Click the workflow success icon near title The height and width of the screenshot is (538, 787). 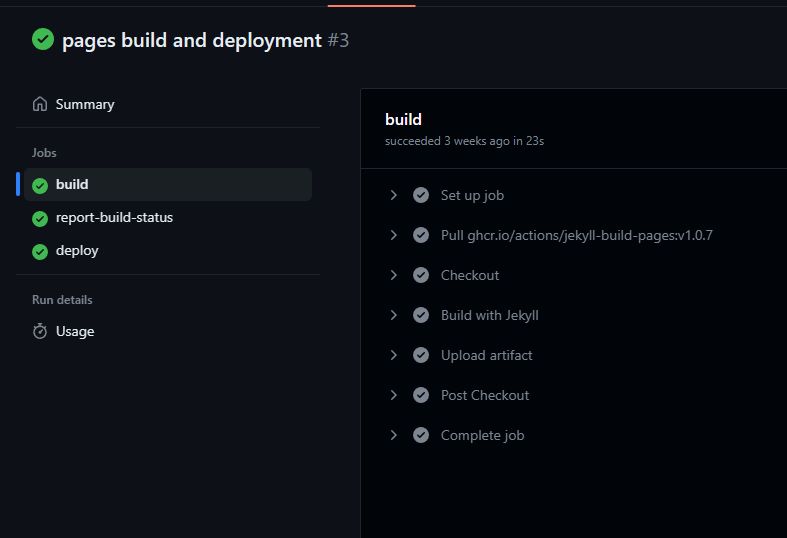(x=43, y=39)
